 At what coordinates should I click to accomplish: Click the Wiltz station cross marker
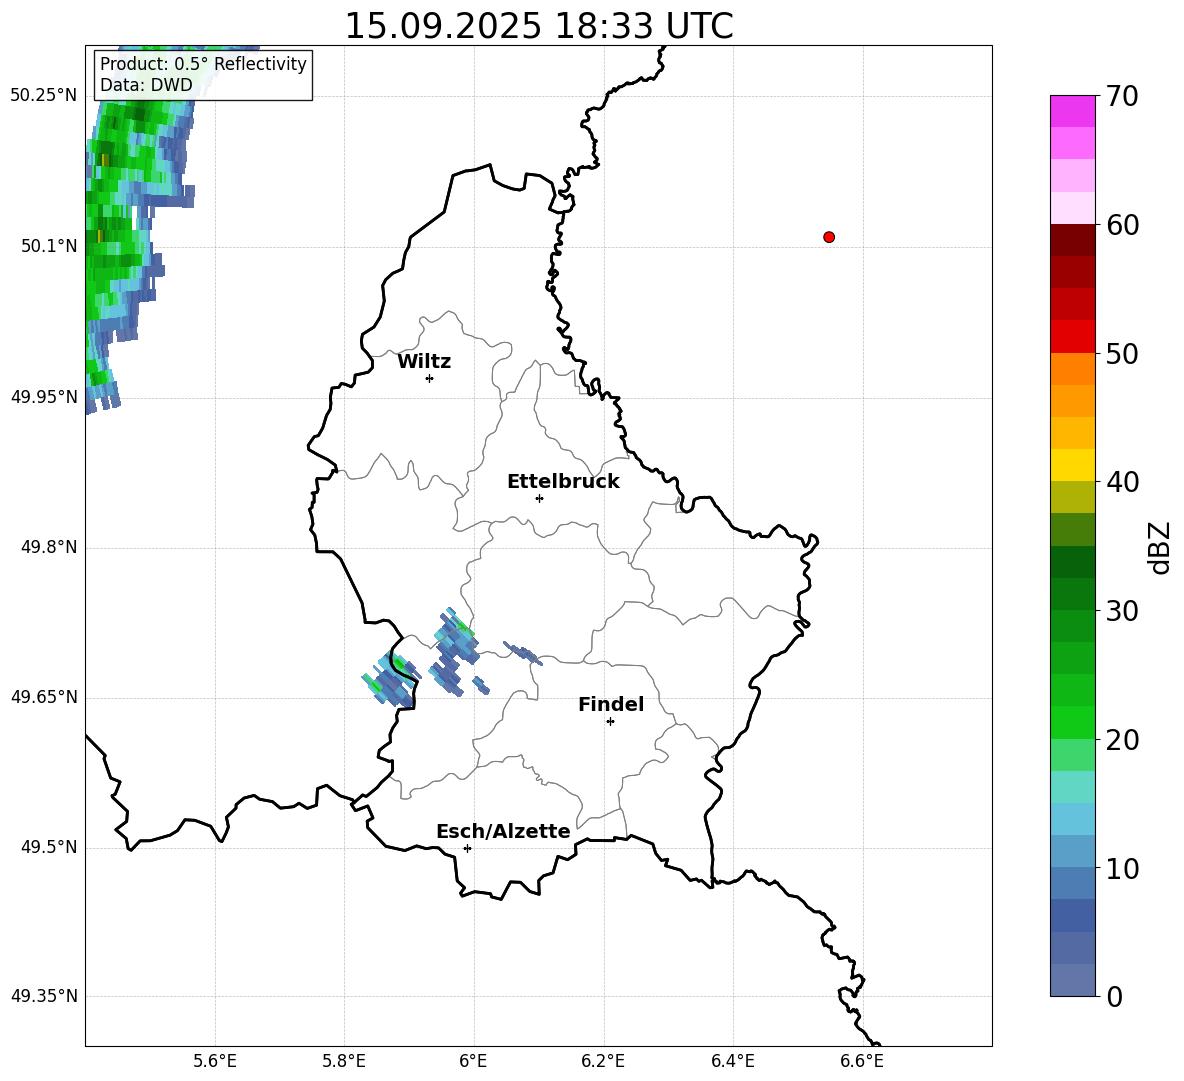click(x=429, y=378)
